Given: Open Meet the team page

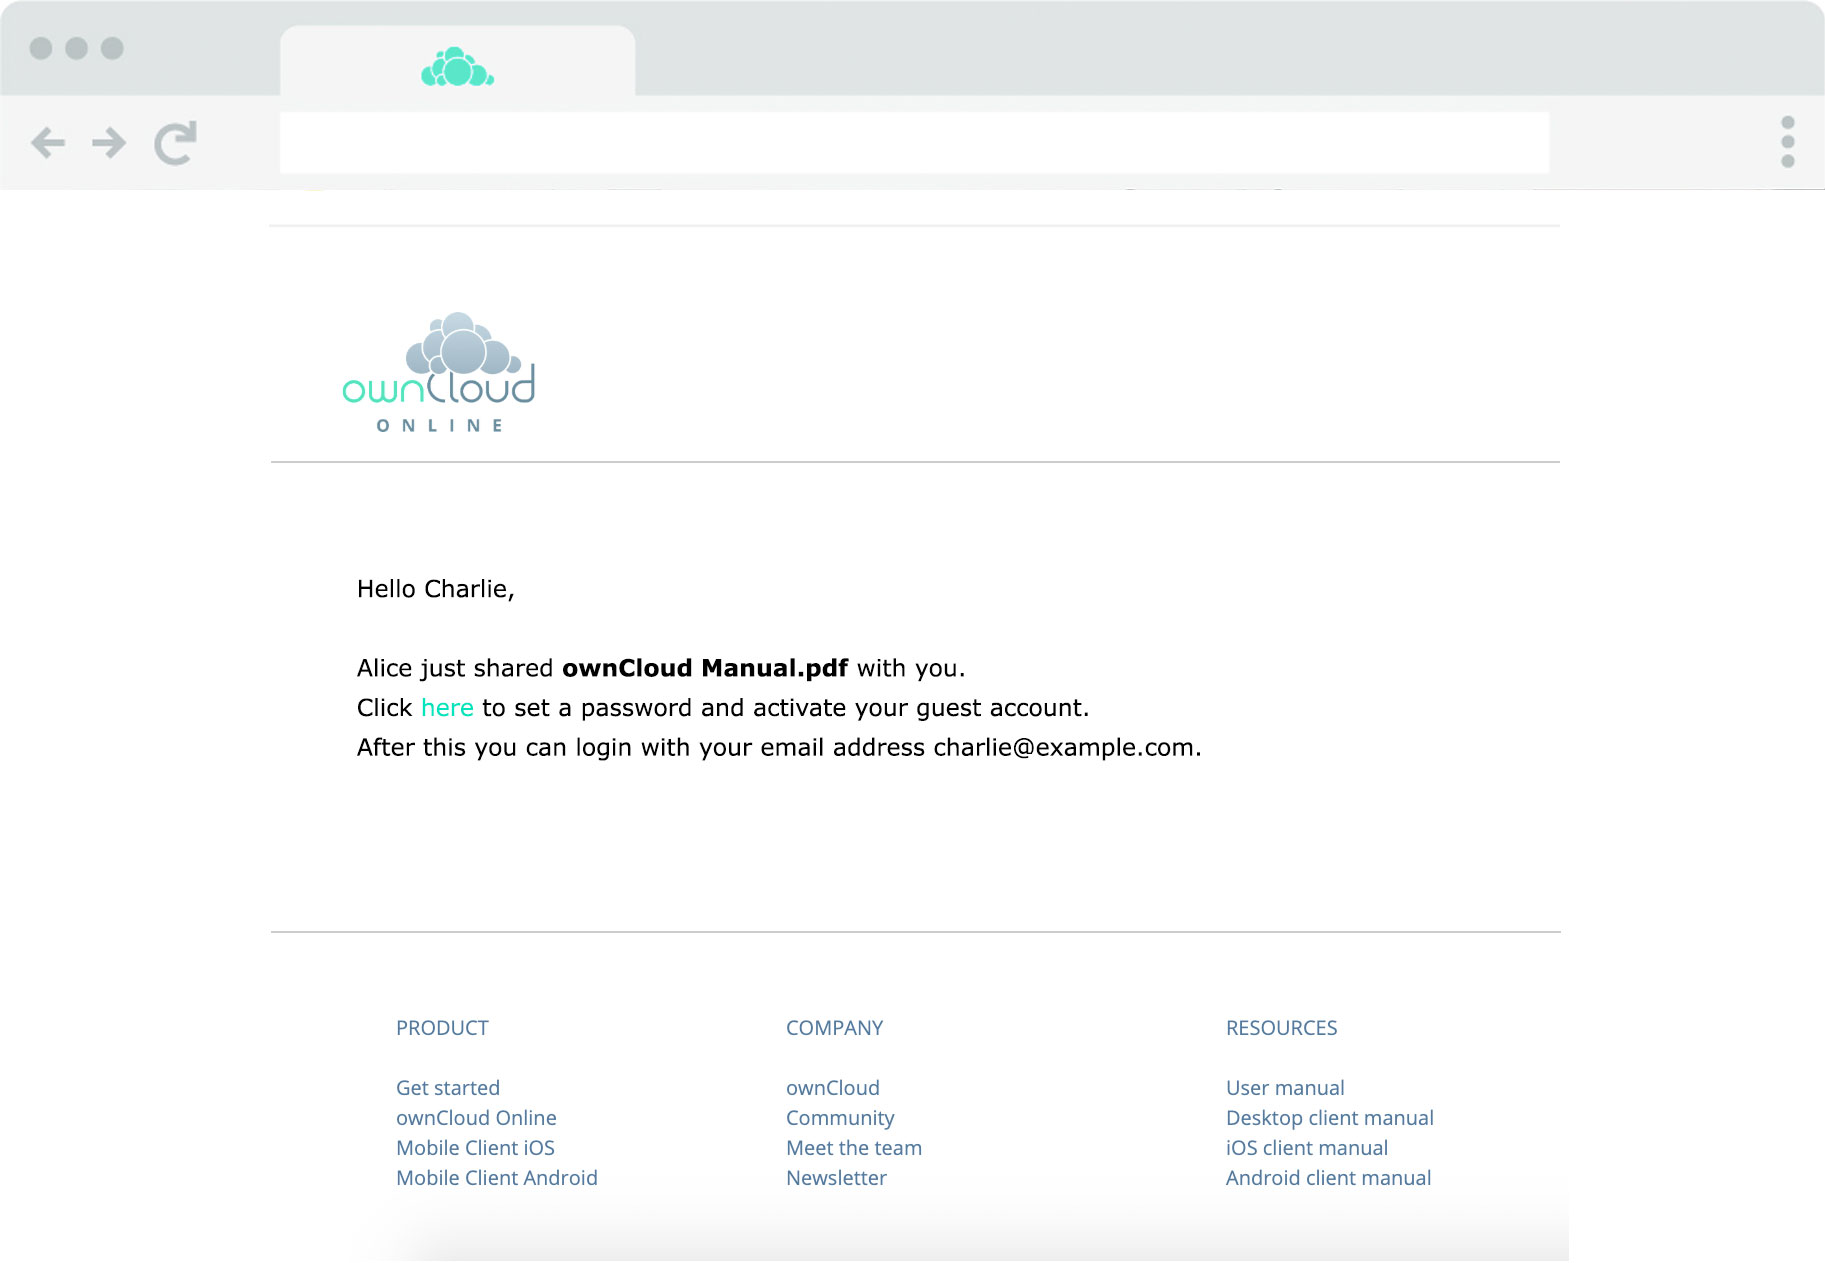Looking at the screenshot, I should (x=853, y=1148).
